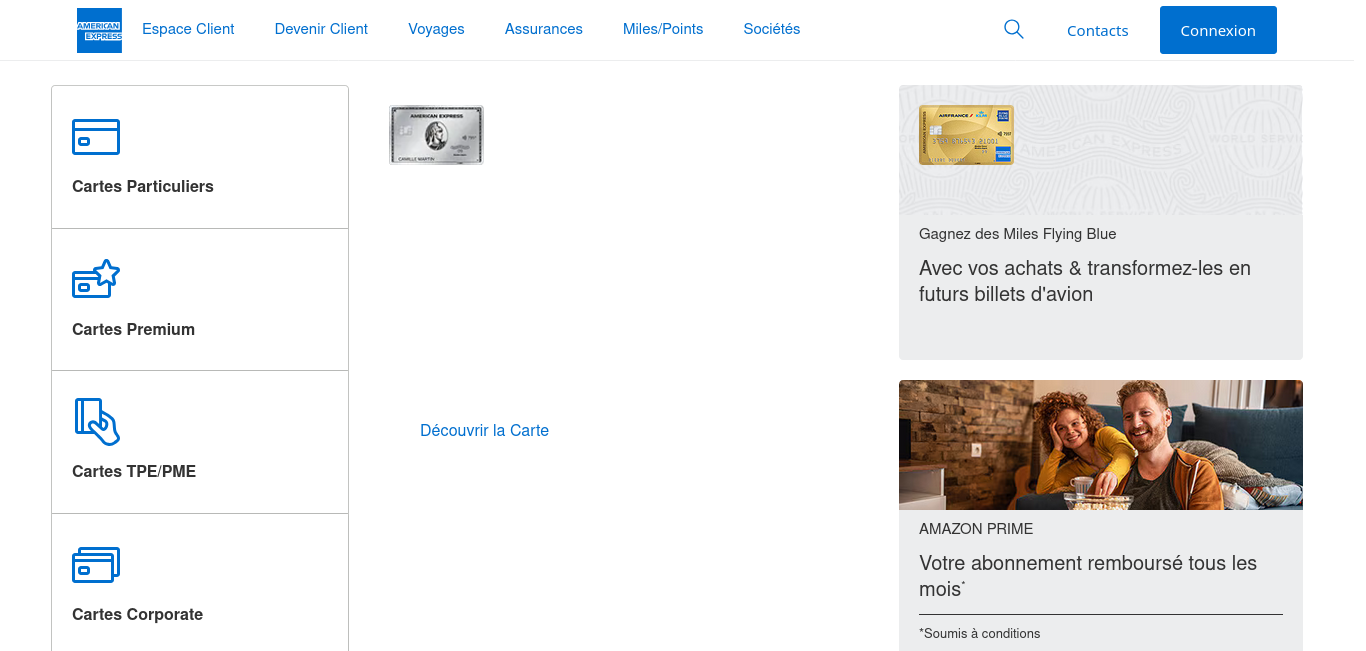Viewport: 1366px width, 651px height.
Task: Click the Cartes Particuliers card icon
Action: [96, 137]
